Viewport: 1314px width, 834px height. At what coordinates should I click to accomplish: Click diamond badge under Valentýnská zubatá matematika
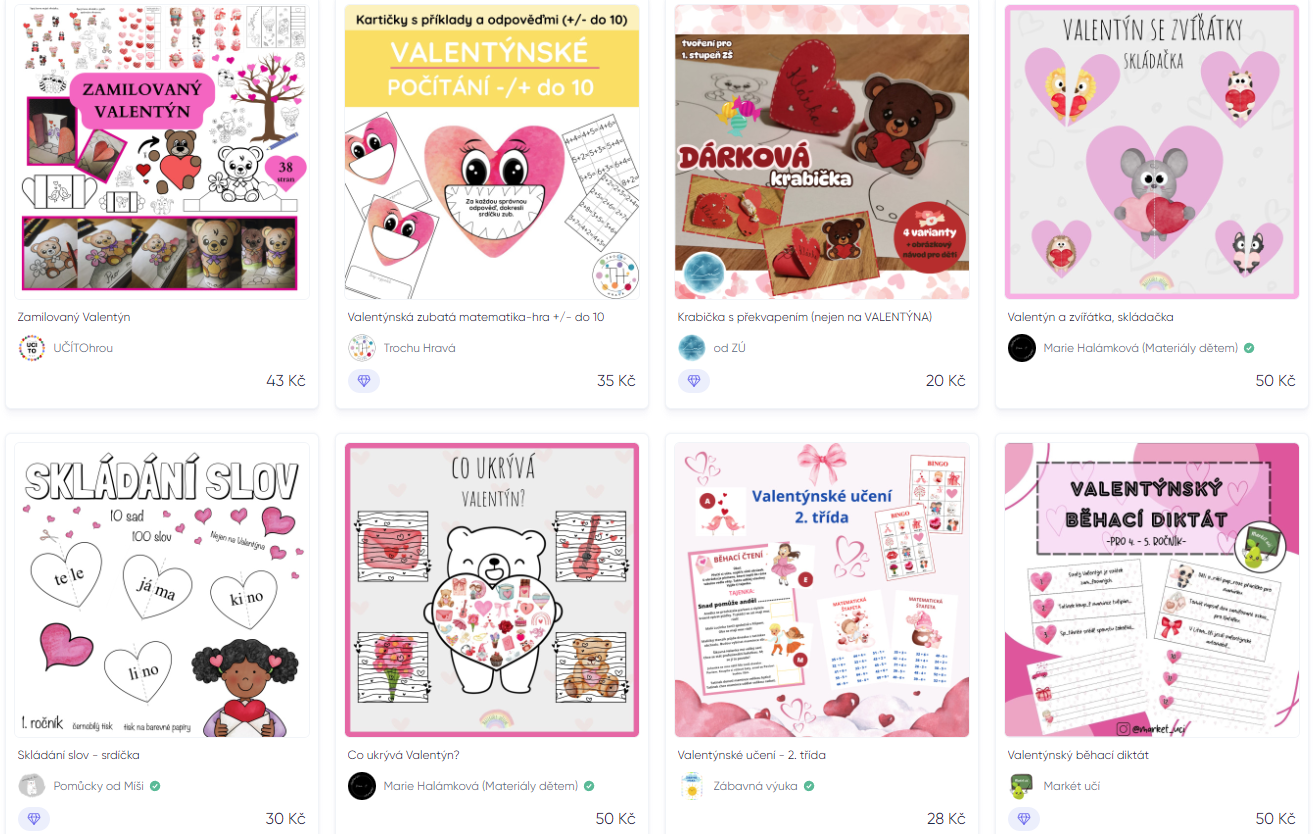[x=364, y=381]
